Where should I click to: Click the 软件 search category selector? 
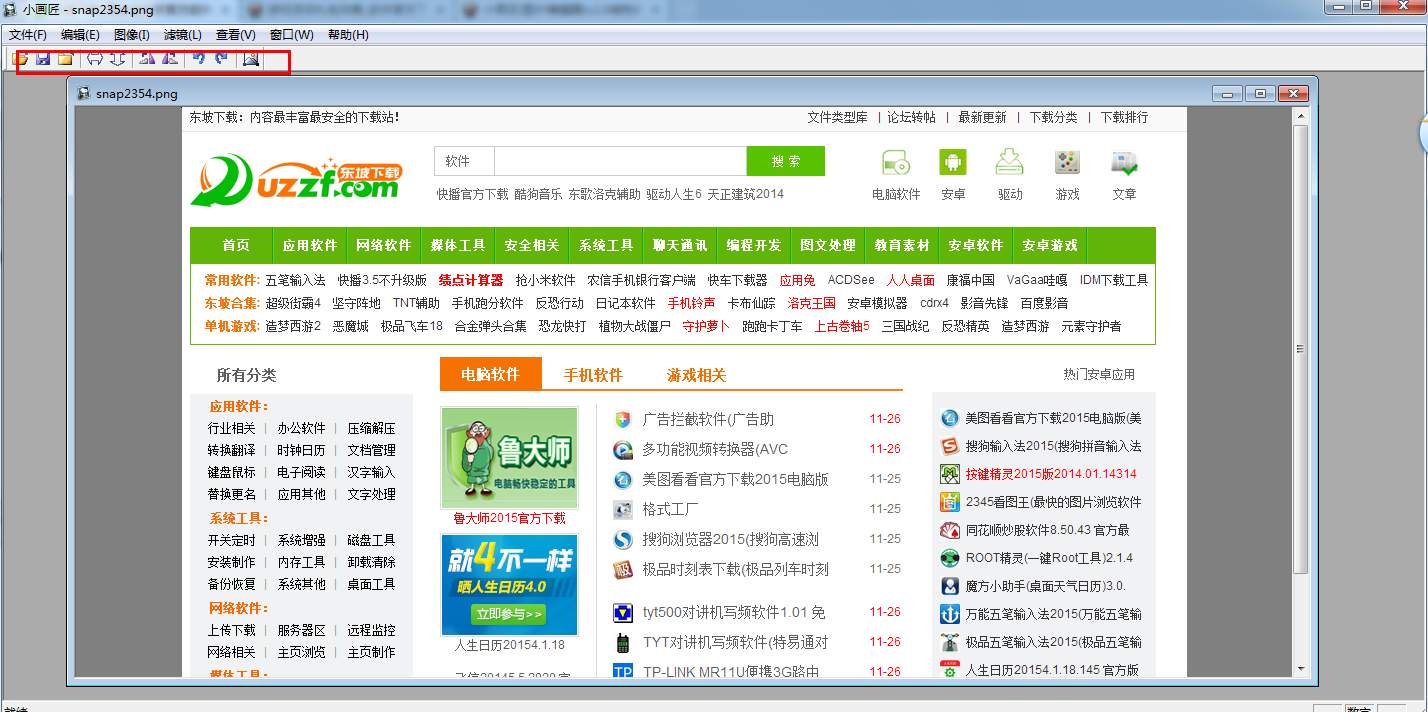click(464, 161)
